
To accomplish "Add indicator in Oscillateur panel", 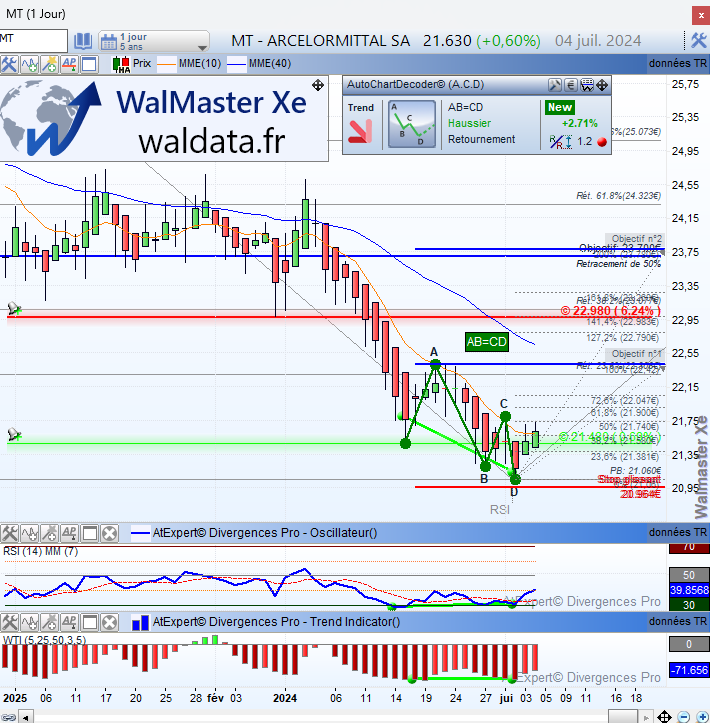I will coord(30,533).
